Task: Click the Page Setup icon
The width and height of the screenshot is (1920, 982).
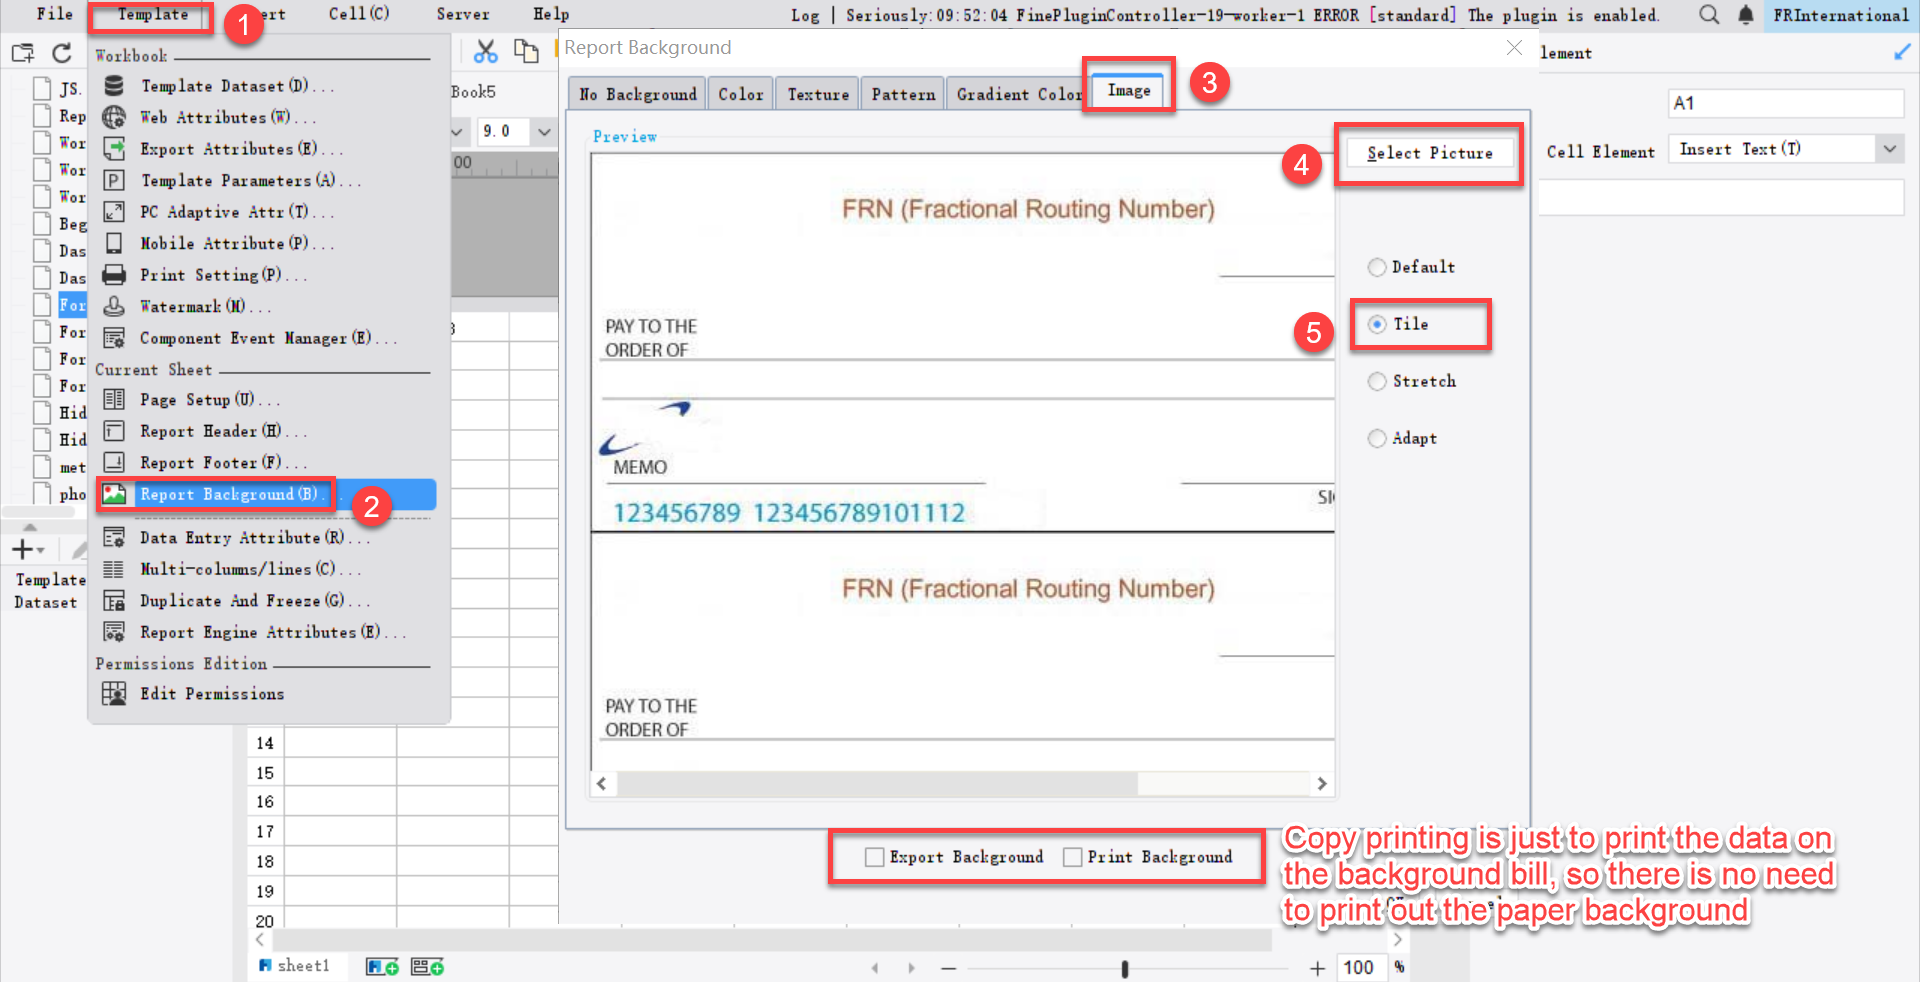Action: [113, 400]
